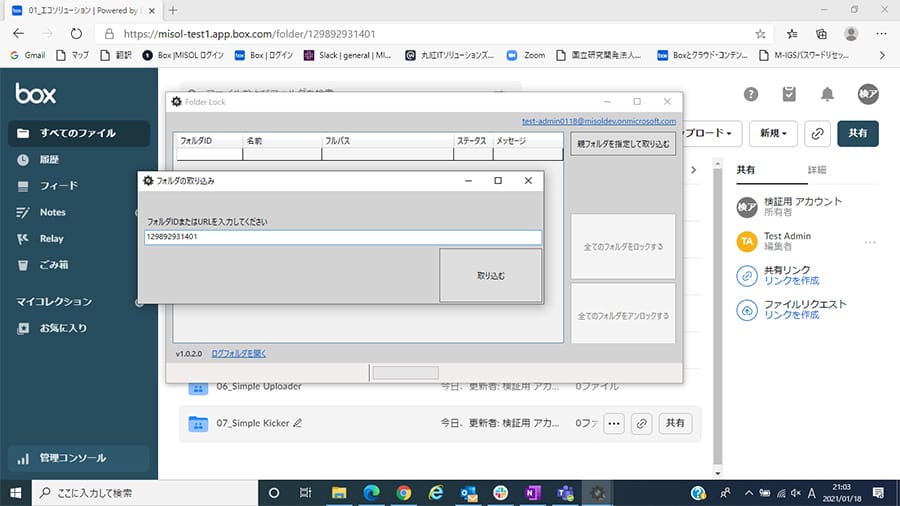Viewport: 900px width, 506px height.
Task: Open ごみ箱 trash in sidebar
Action: (54, 265)
